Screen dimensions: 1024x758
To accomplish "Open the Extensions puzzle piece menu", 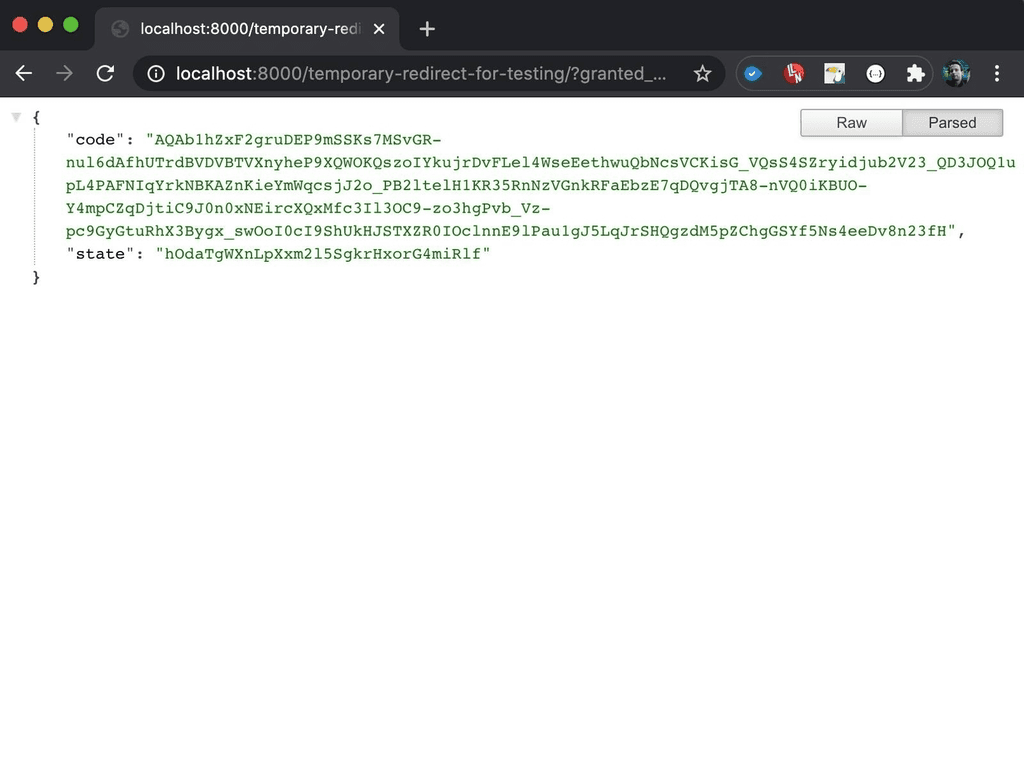I will point(914,73).
